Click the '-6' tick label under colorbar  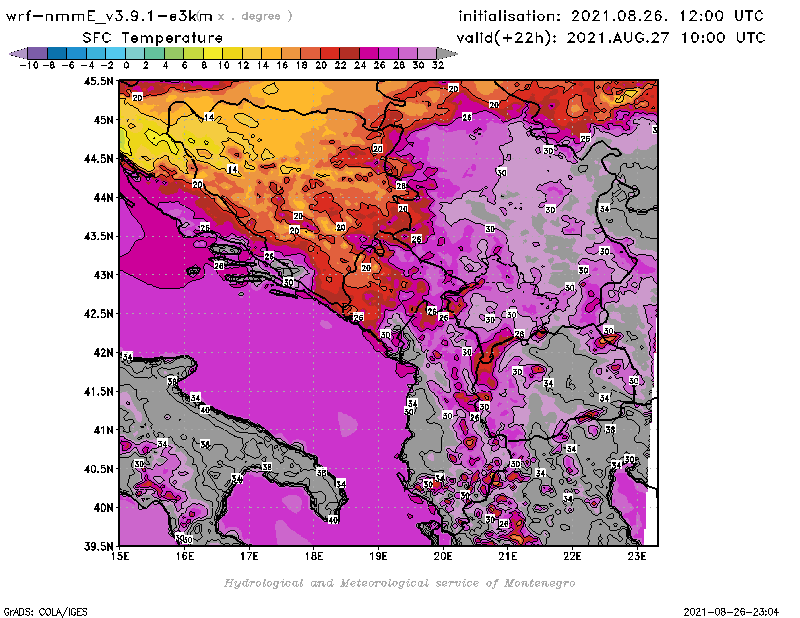point(68,66)
